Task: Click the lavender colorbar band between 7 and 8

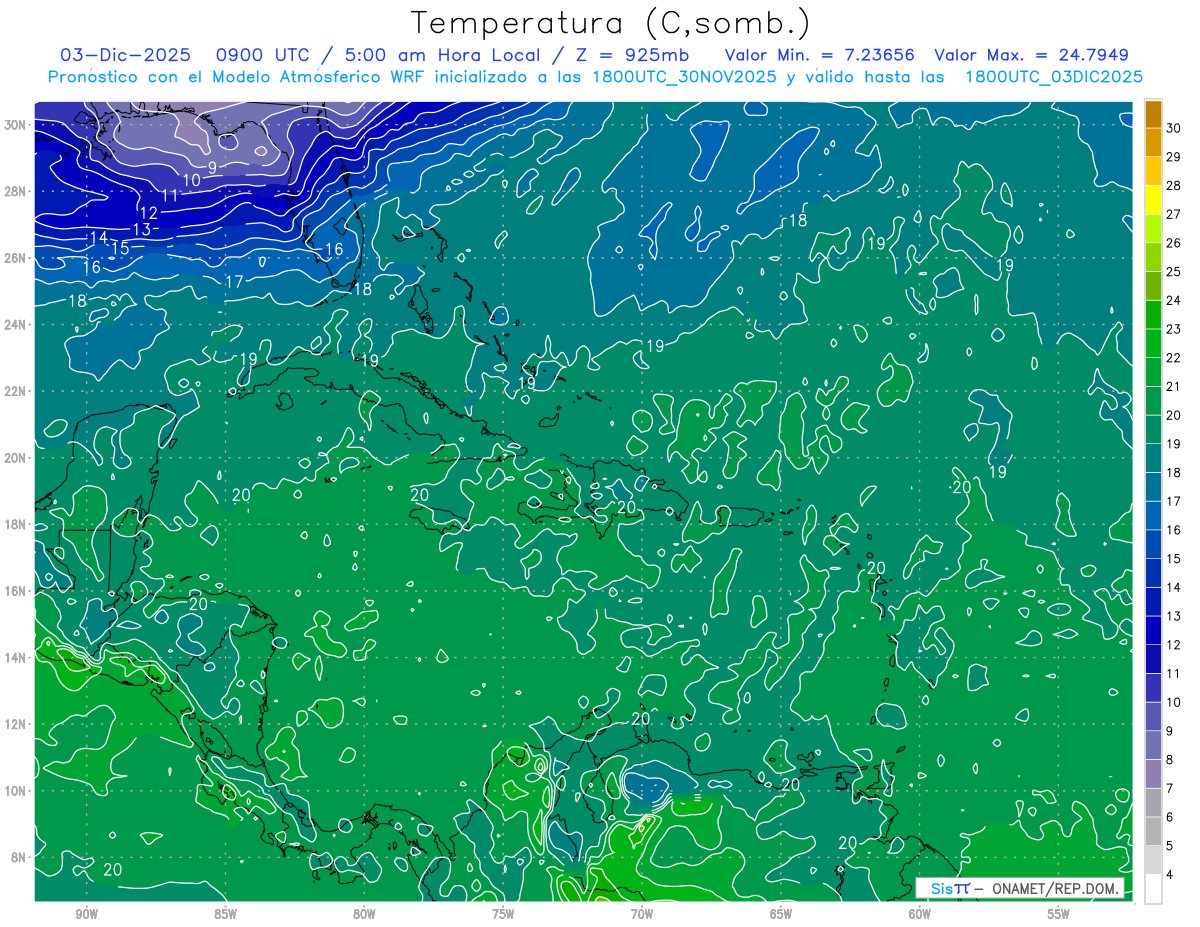Action: pos(1153,774)
